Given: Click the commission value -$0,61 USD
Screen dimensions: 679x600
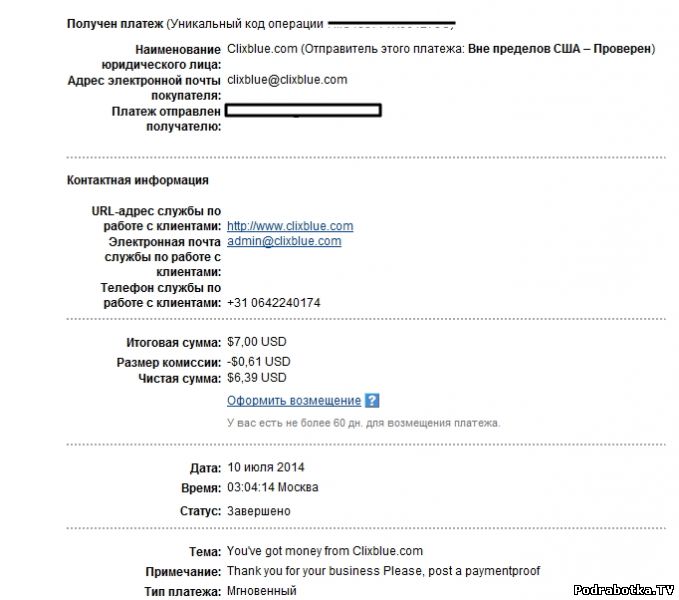Looking at the screenshot, I should point(259,362).
